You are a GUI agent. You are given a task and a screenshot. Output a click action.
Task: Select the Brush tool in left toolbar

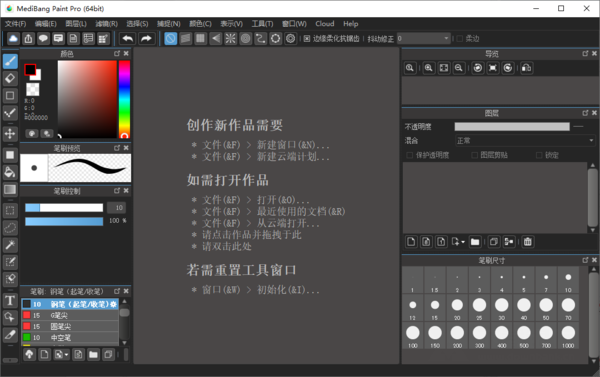pos(10,62)
